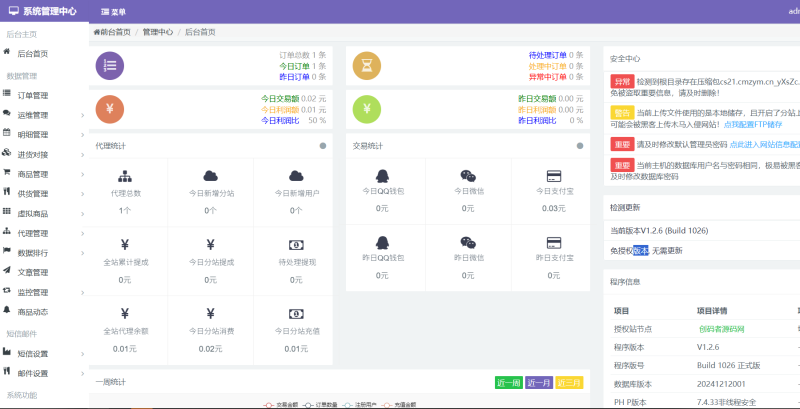Click the 创码者源码网 link

(x=722, y=329)
